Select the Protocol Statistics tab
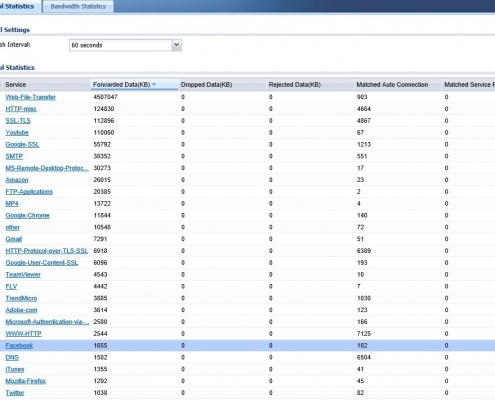Image resolution: width=495 pixels, height=400 pixels. point(19,6)
